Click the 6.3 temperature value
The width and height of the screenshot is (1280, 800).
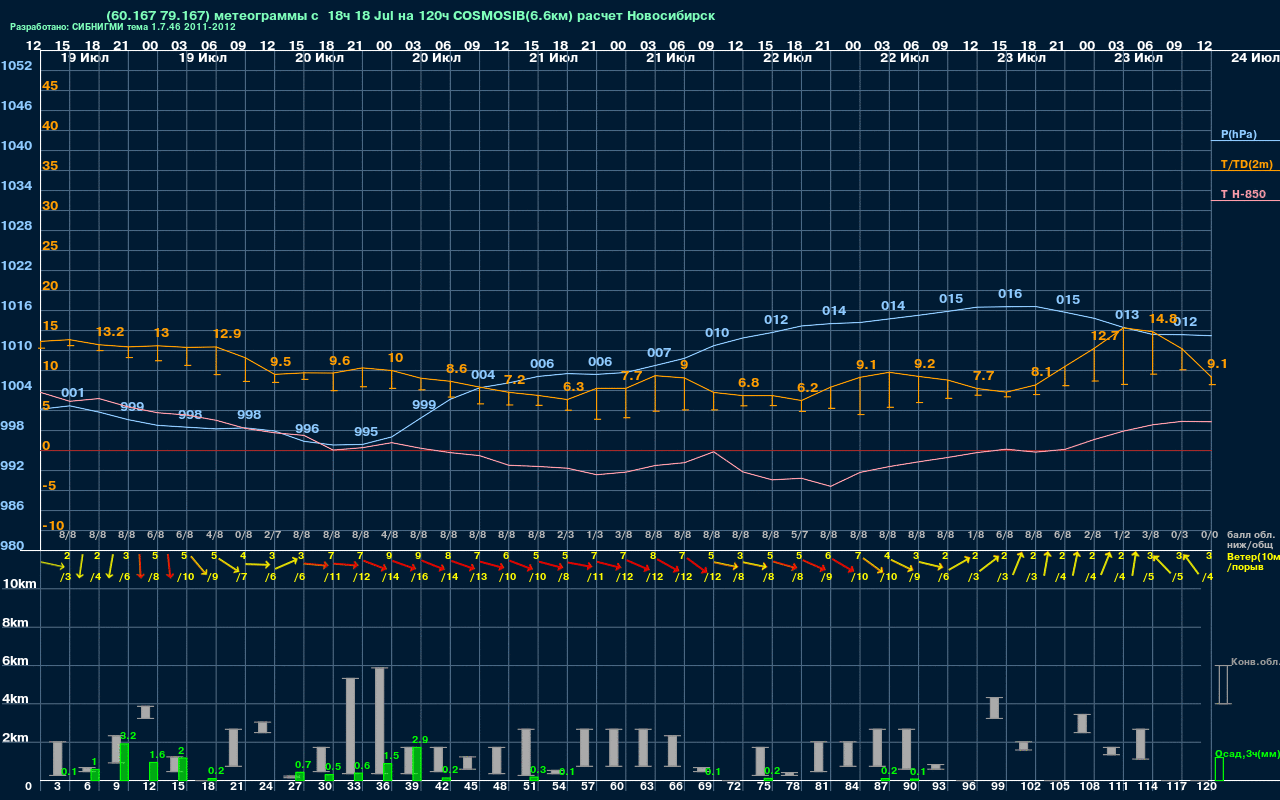coord(574,387)
